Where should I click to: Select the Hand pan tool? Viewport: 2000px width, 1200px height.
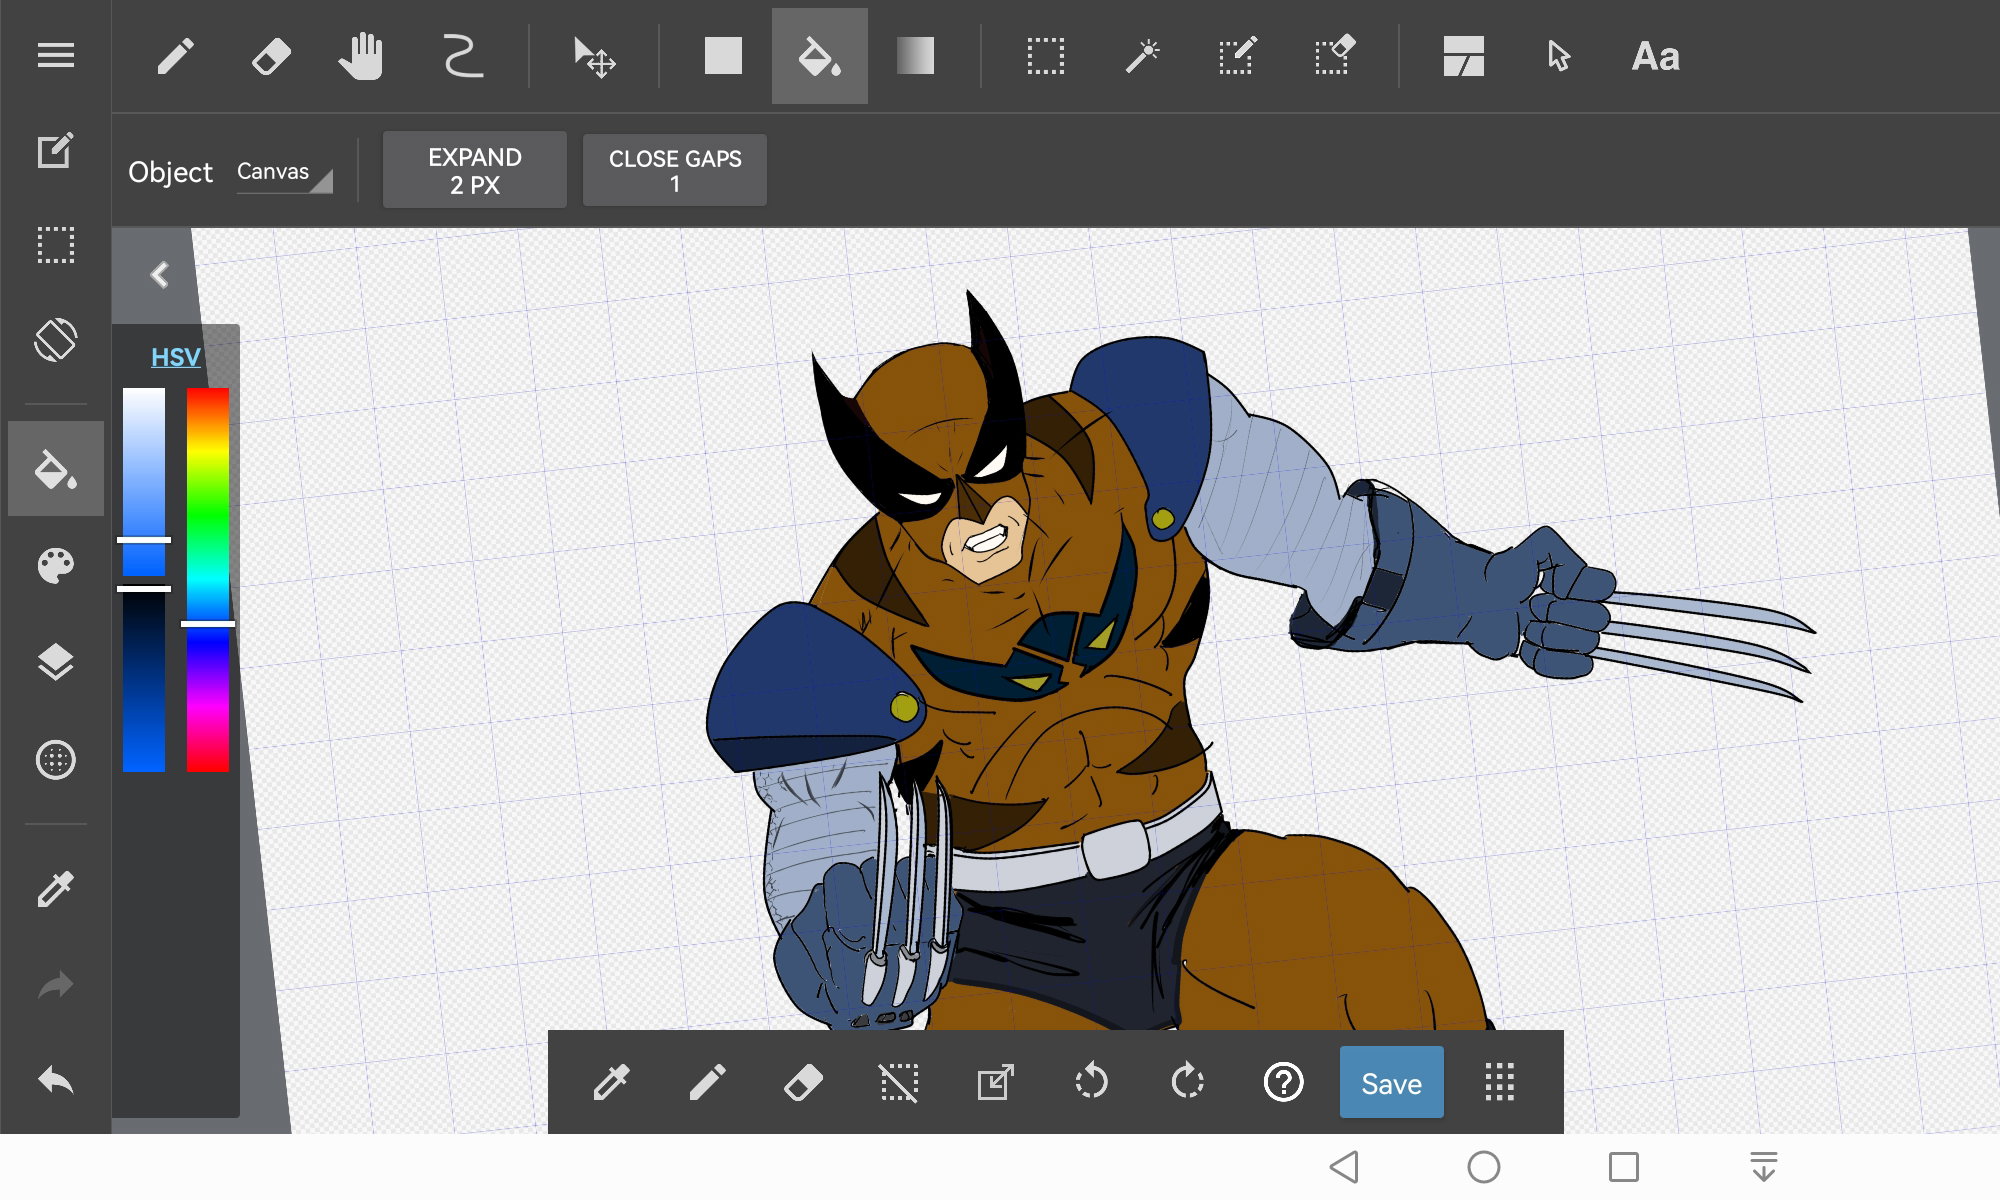361,56
